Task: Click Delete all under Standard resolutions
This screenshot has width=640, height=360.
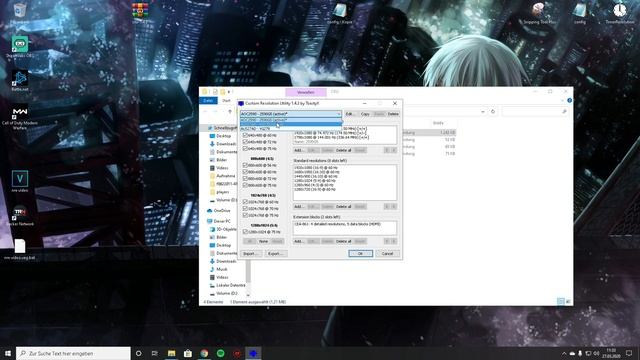Action: pos(344,207)
